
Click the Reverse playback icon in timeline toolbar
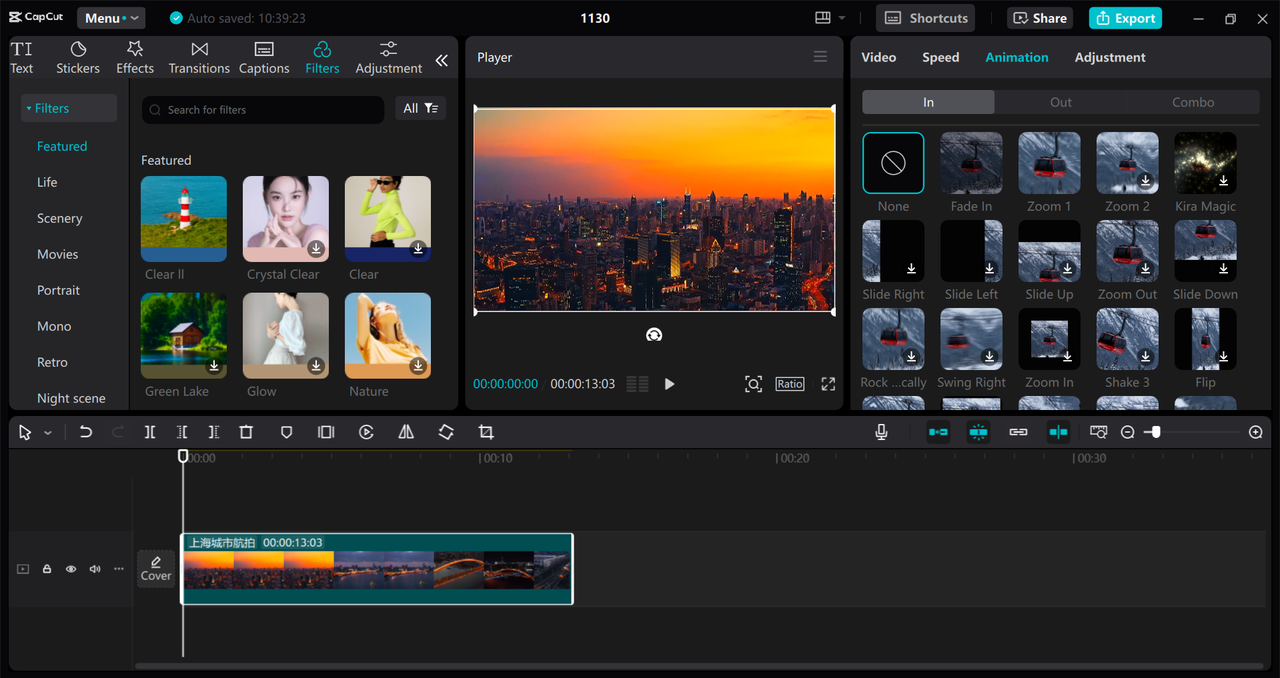click(x=366, y=432)
